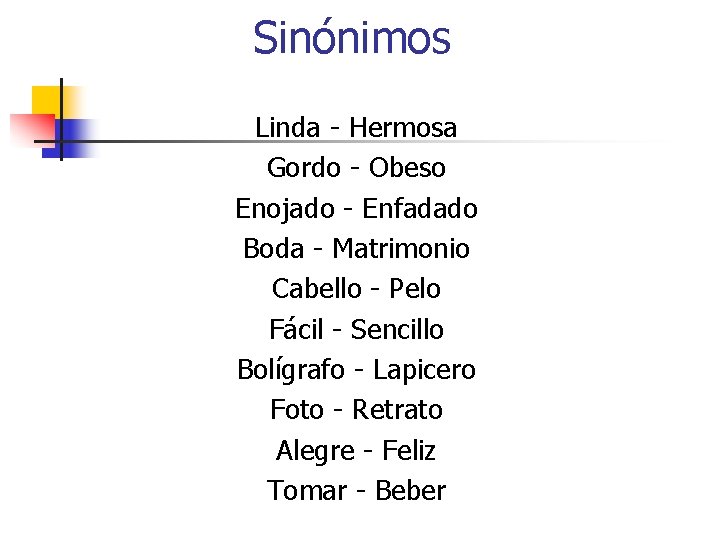The height and width of the screenshot is (540, 720).
Task: Click the word Lapicero
Action: [424, 371]
